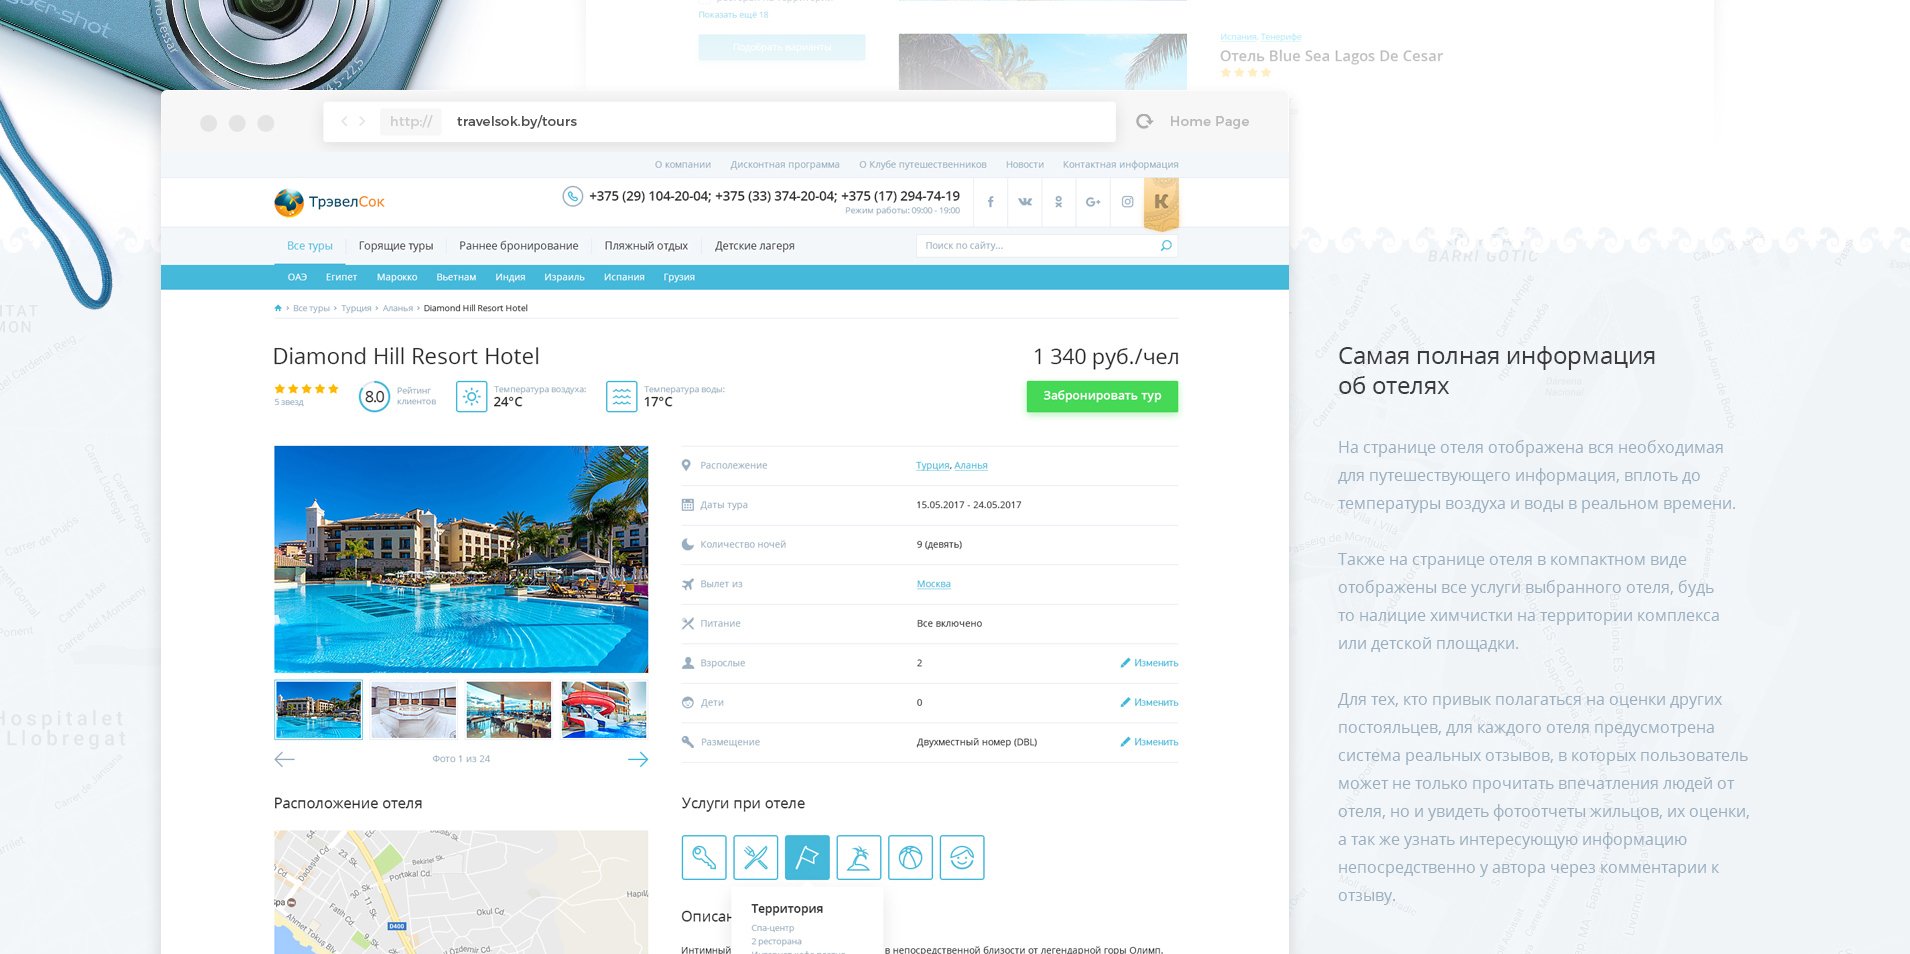Select the water slide photo thumbnail
This screenshot has height=954, width=1910.
604,710
